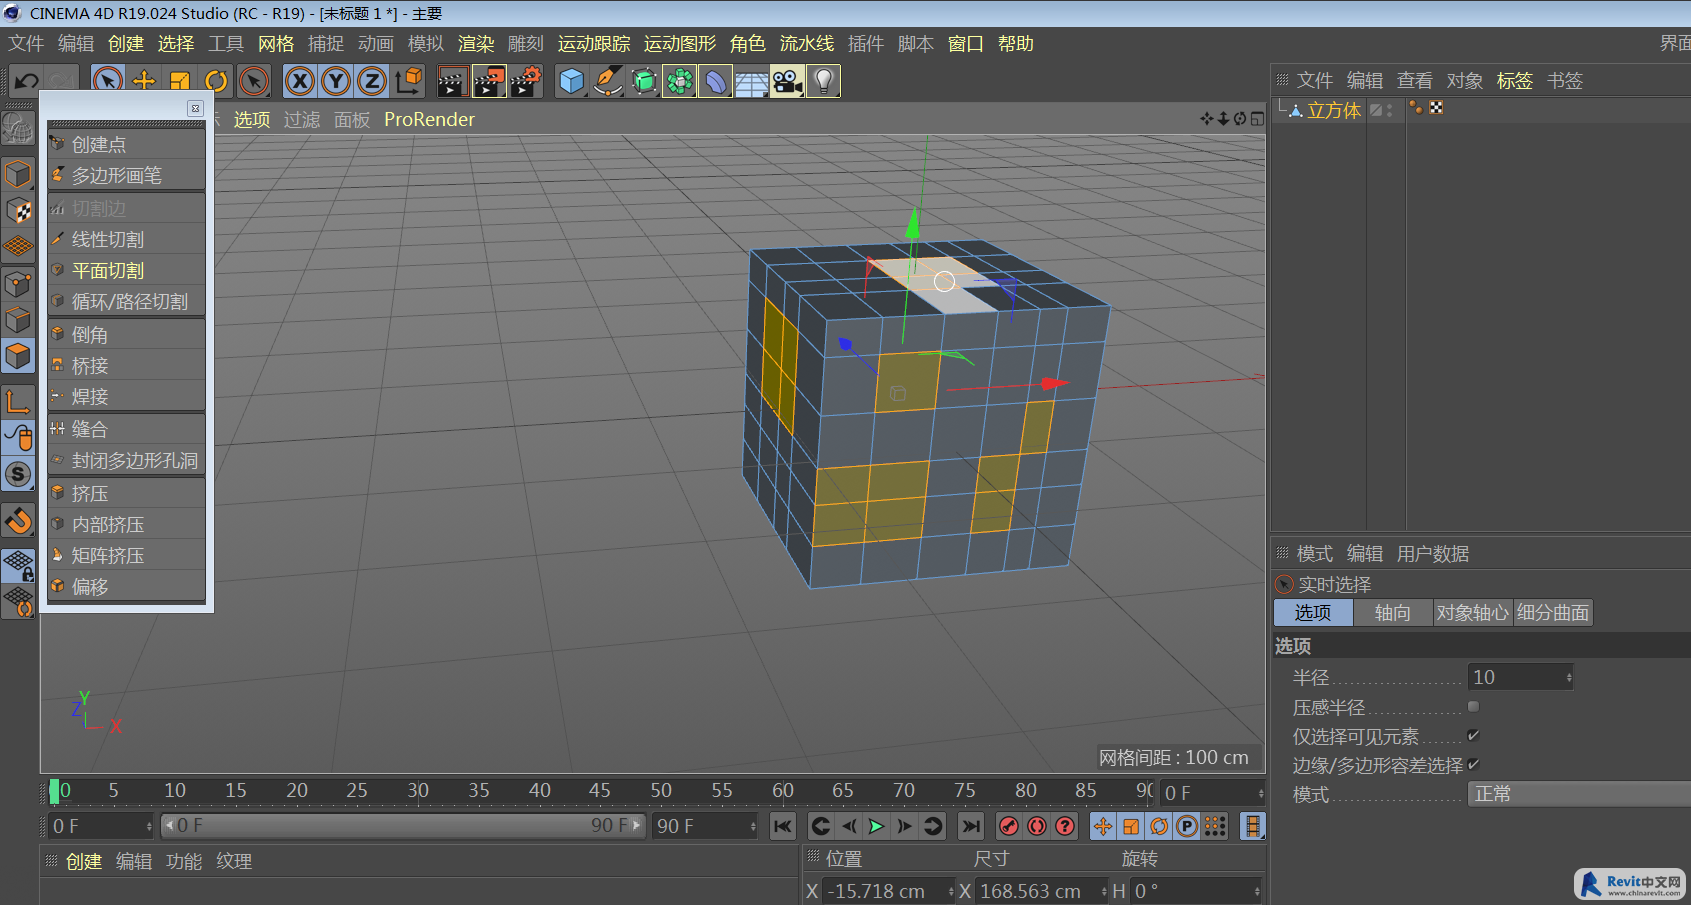
Task: Open the 网格 menu in menu bar
Action: (x=276, y=44)
